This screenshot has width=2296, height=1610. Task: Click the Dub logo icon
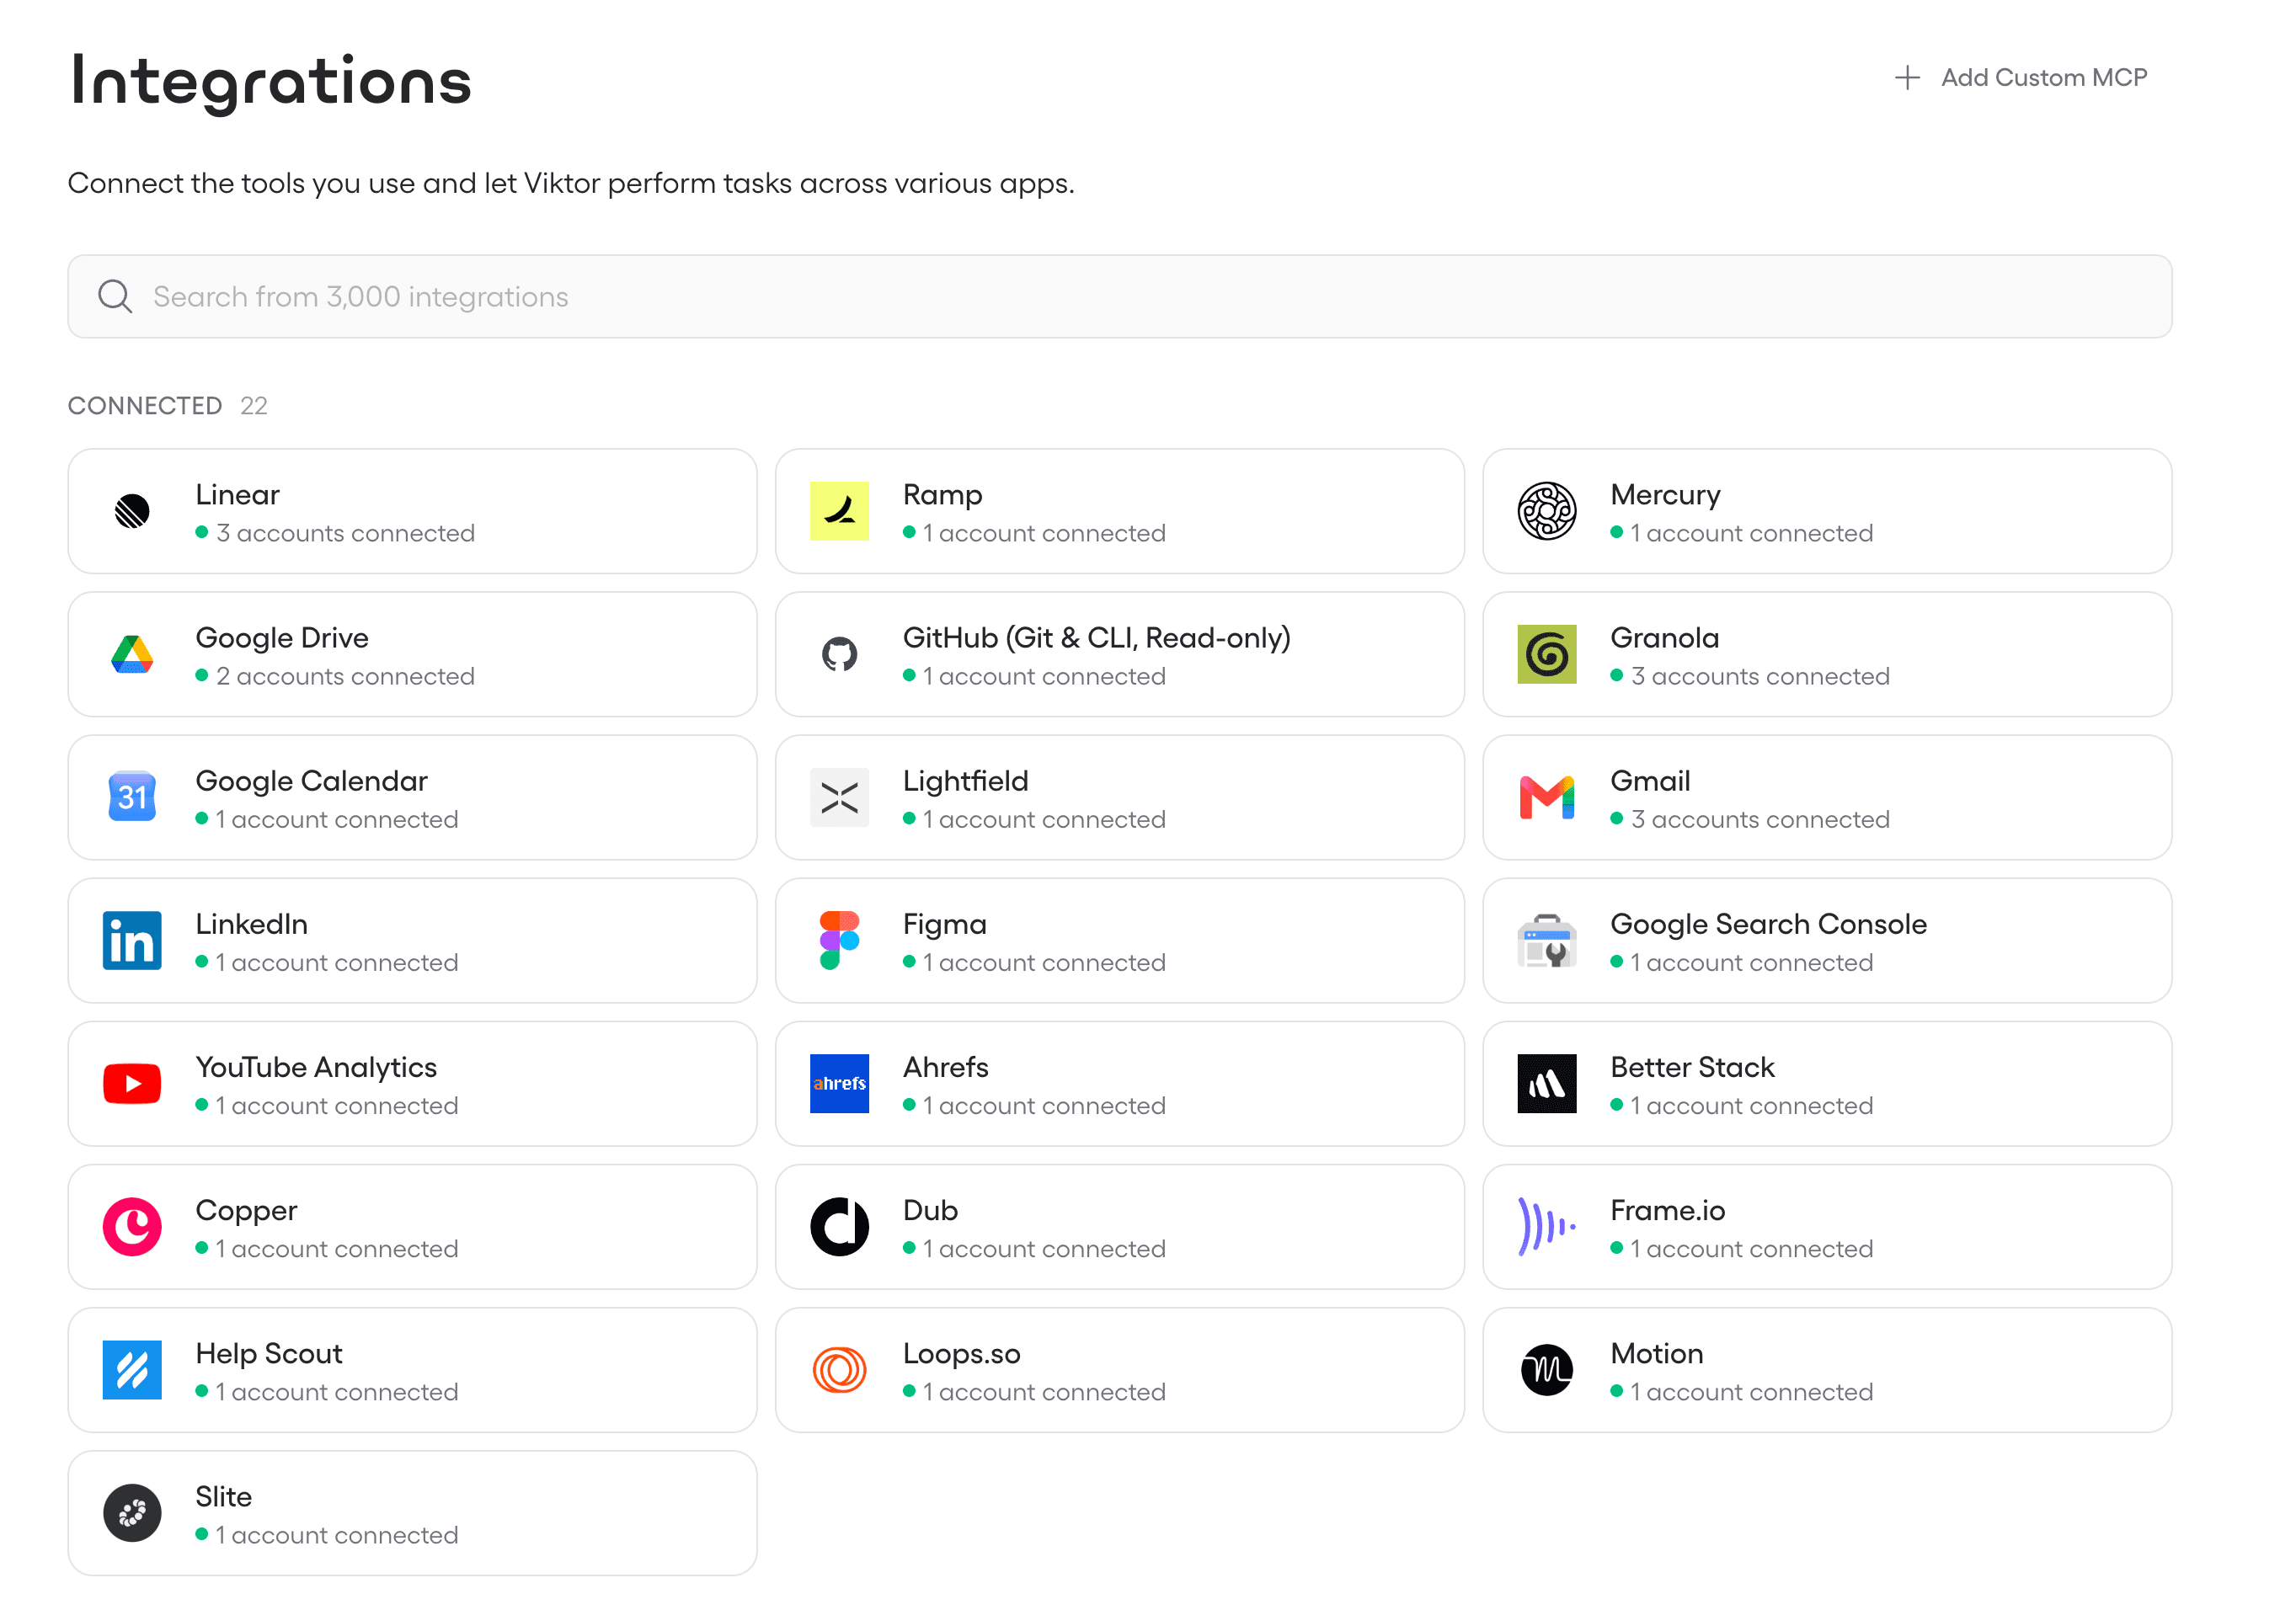pyautogui.click(x=839, y=1226)
